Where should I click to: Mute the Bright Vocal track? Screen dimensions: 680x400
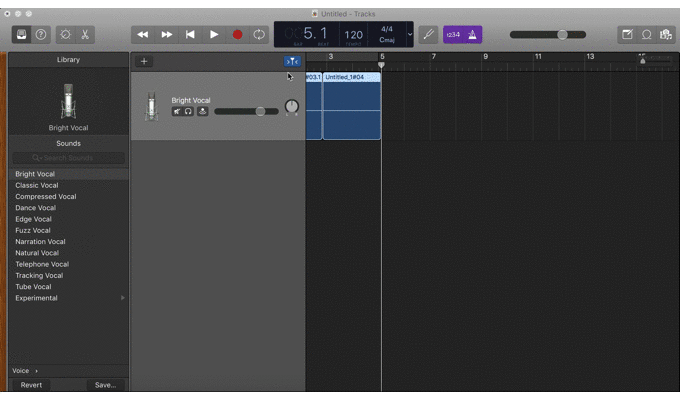(x=177, y=111)
